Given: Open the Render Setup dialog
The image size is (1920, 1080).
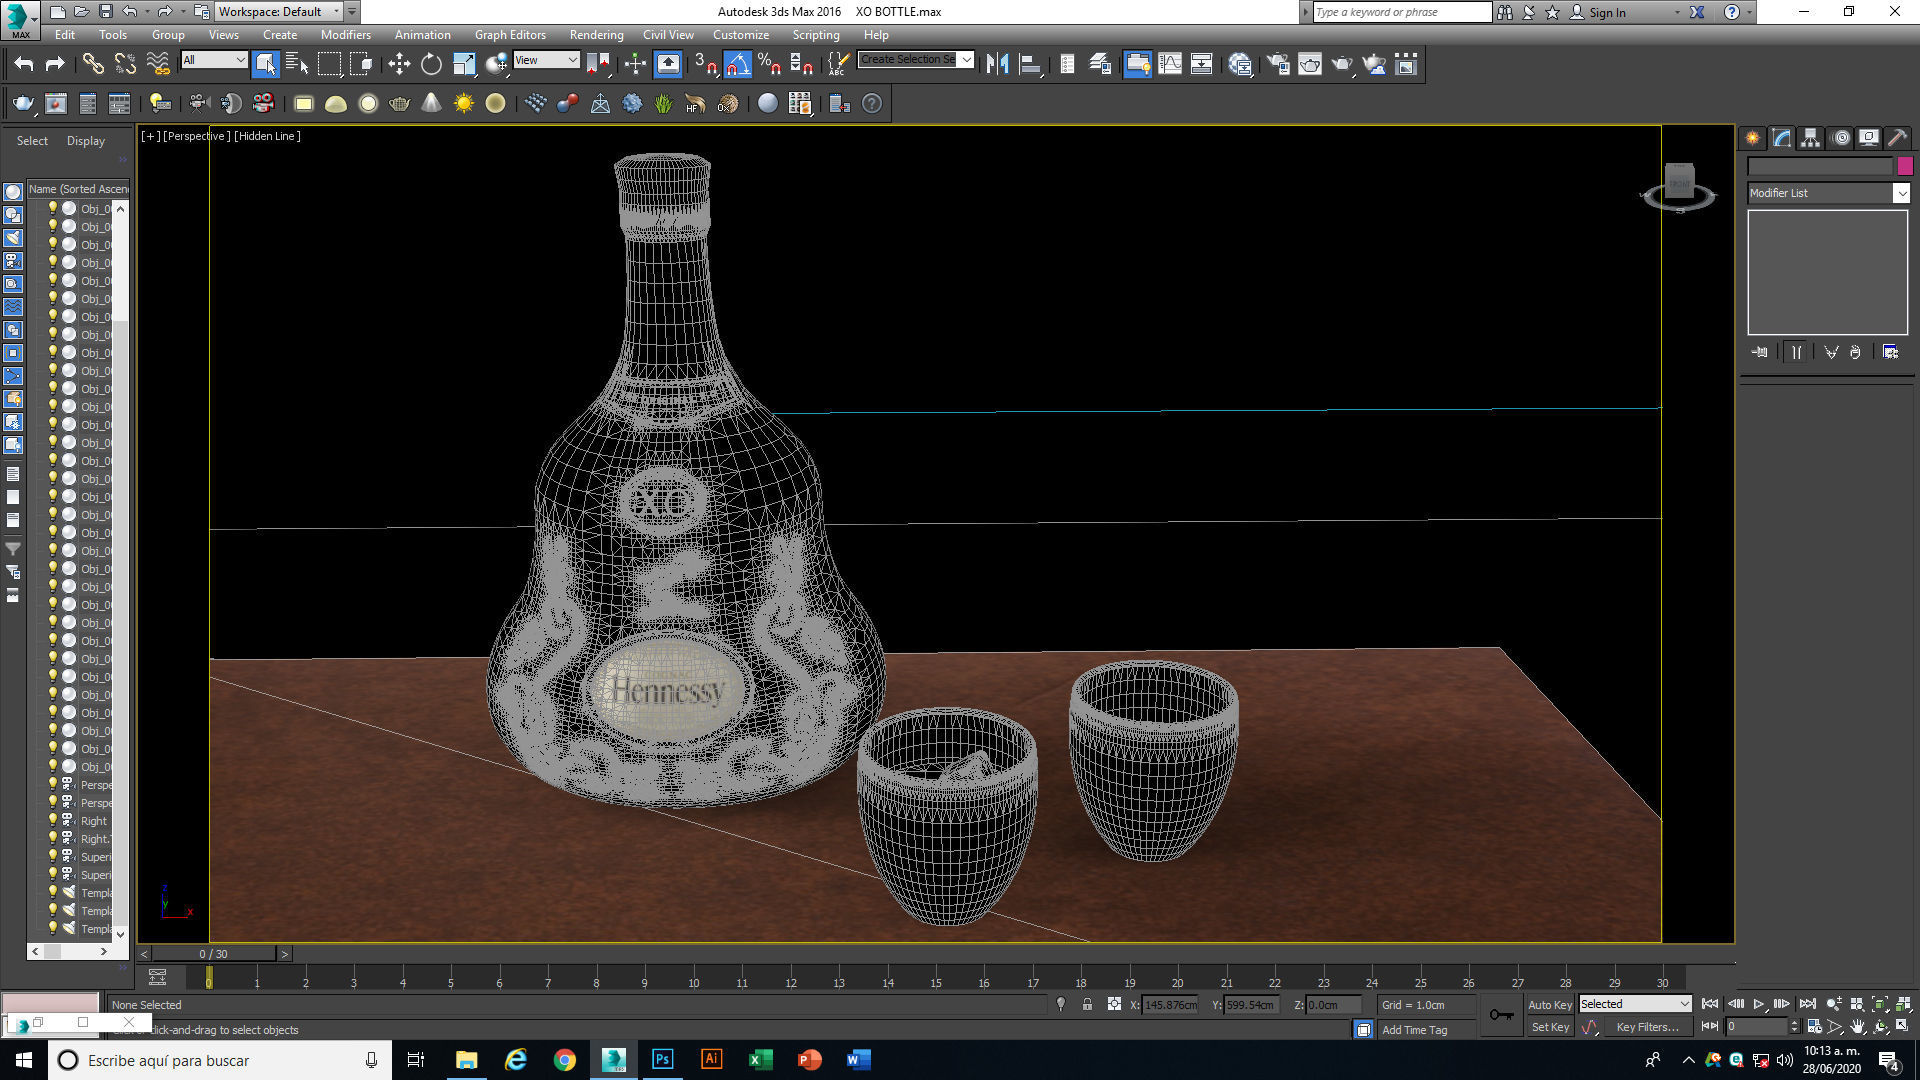Looking at the screenshot, I should click(x=1277, y=64).
